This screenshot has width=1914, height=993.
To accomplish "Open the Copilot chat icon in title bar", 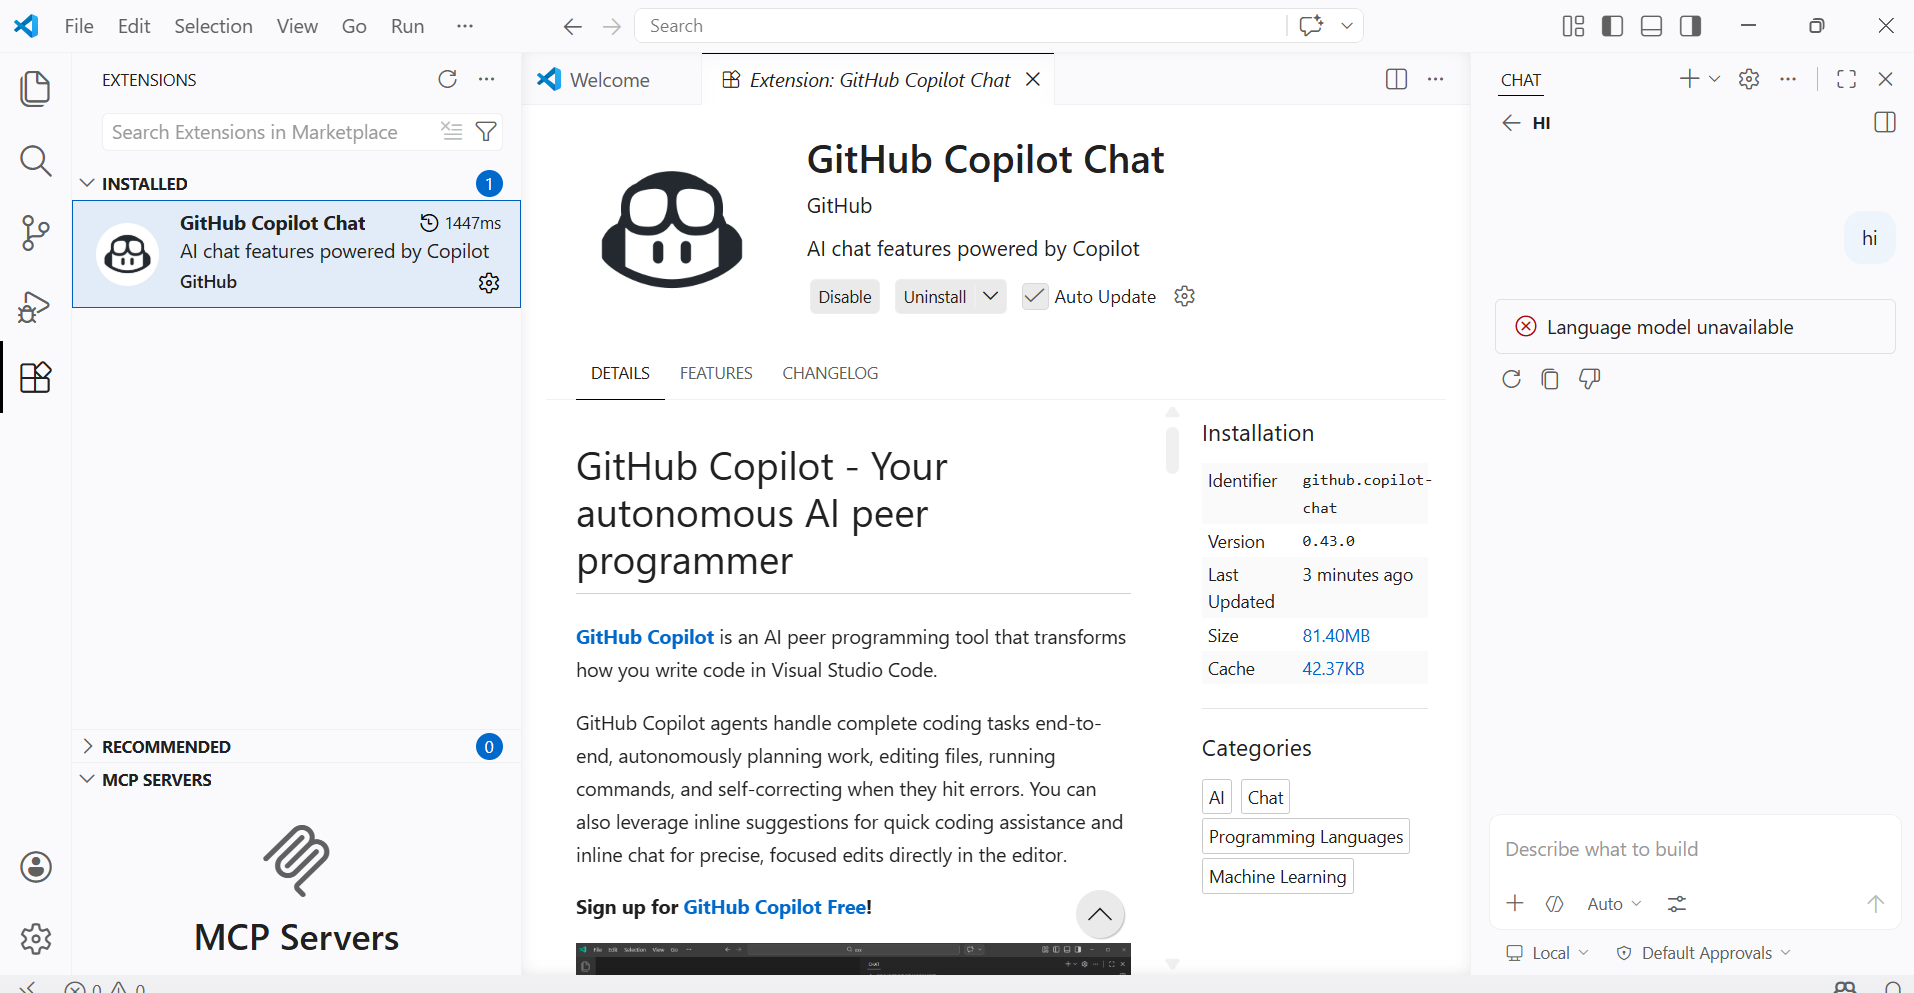I will click(1311, 26).
